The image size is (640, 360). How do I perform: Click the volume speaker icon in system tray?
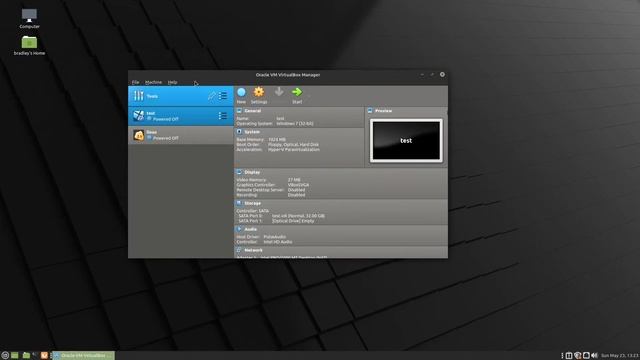pyautogui.click(x=594, y=356)
